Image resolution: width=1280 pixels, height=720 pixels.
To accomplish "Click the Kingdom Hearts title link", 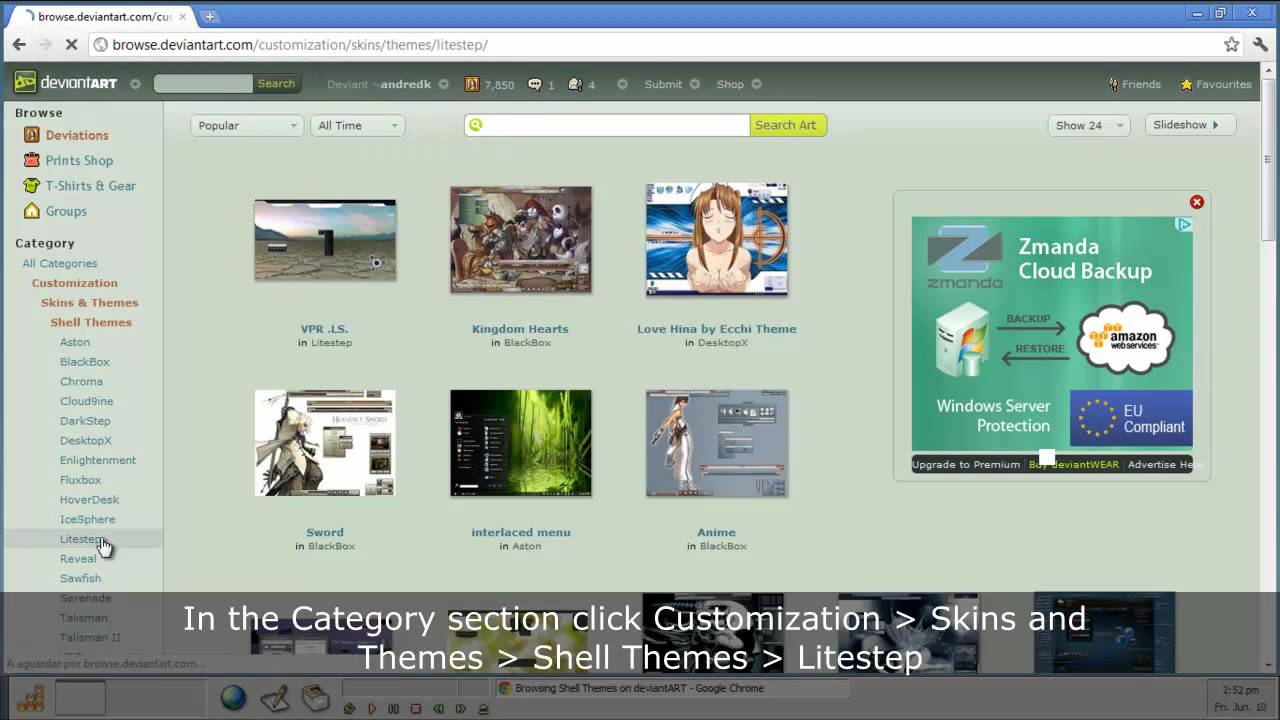I will [x=520, y=329].
